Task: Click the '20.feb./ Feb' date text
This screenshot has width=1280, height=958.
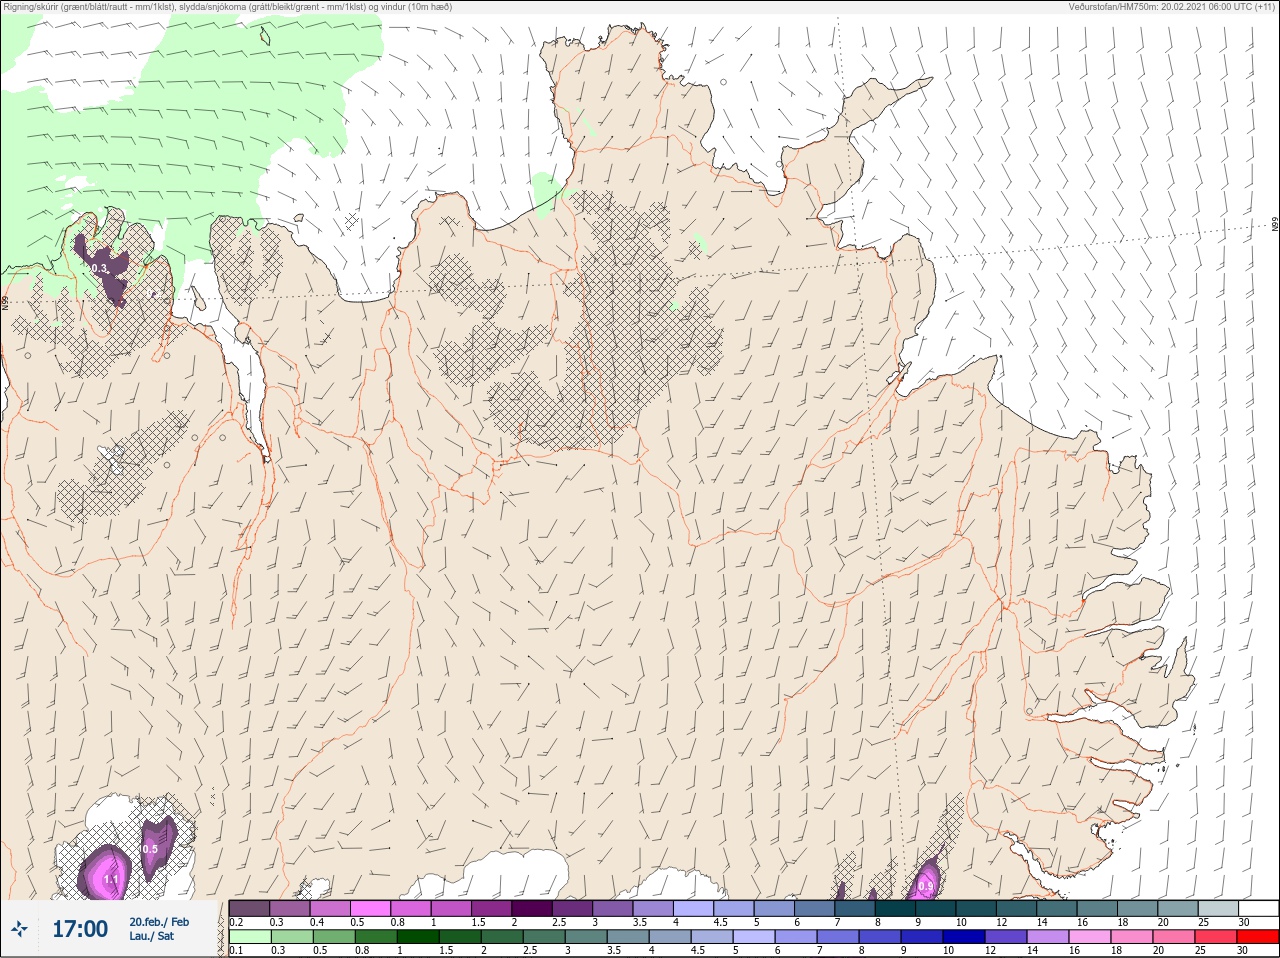Action: coord(159,922)
